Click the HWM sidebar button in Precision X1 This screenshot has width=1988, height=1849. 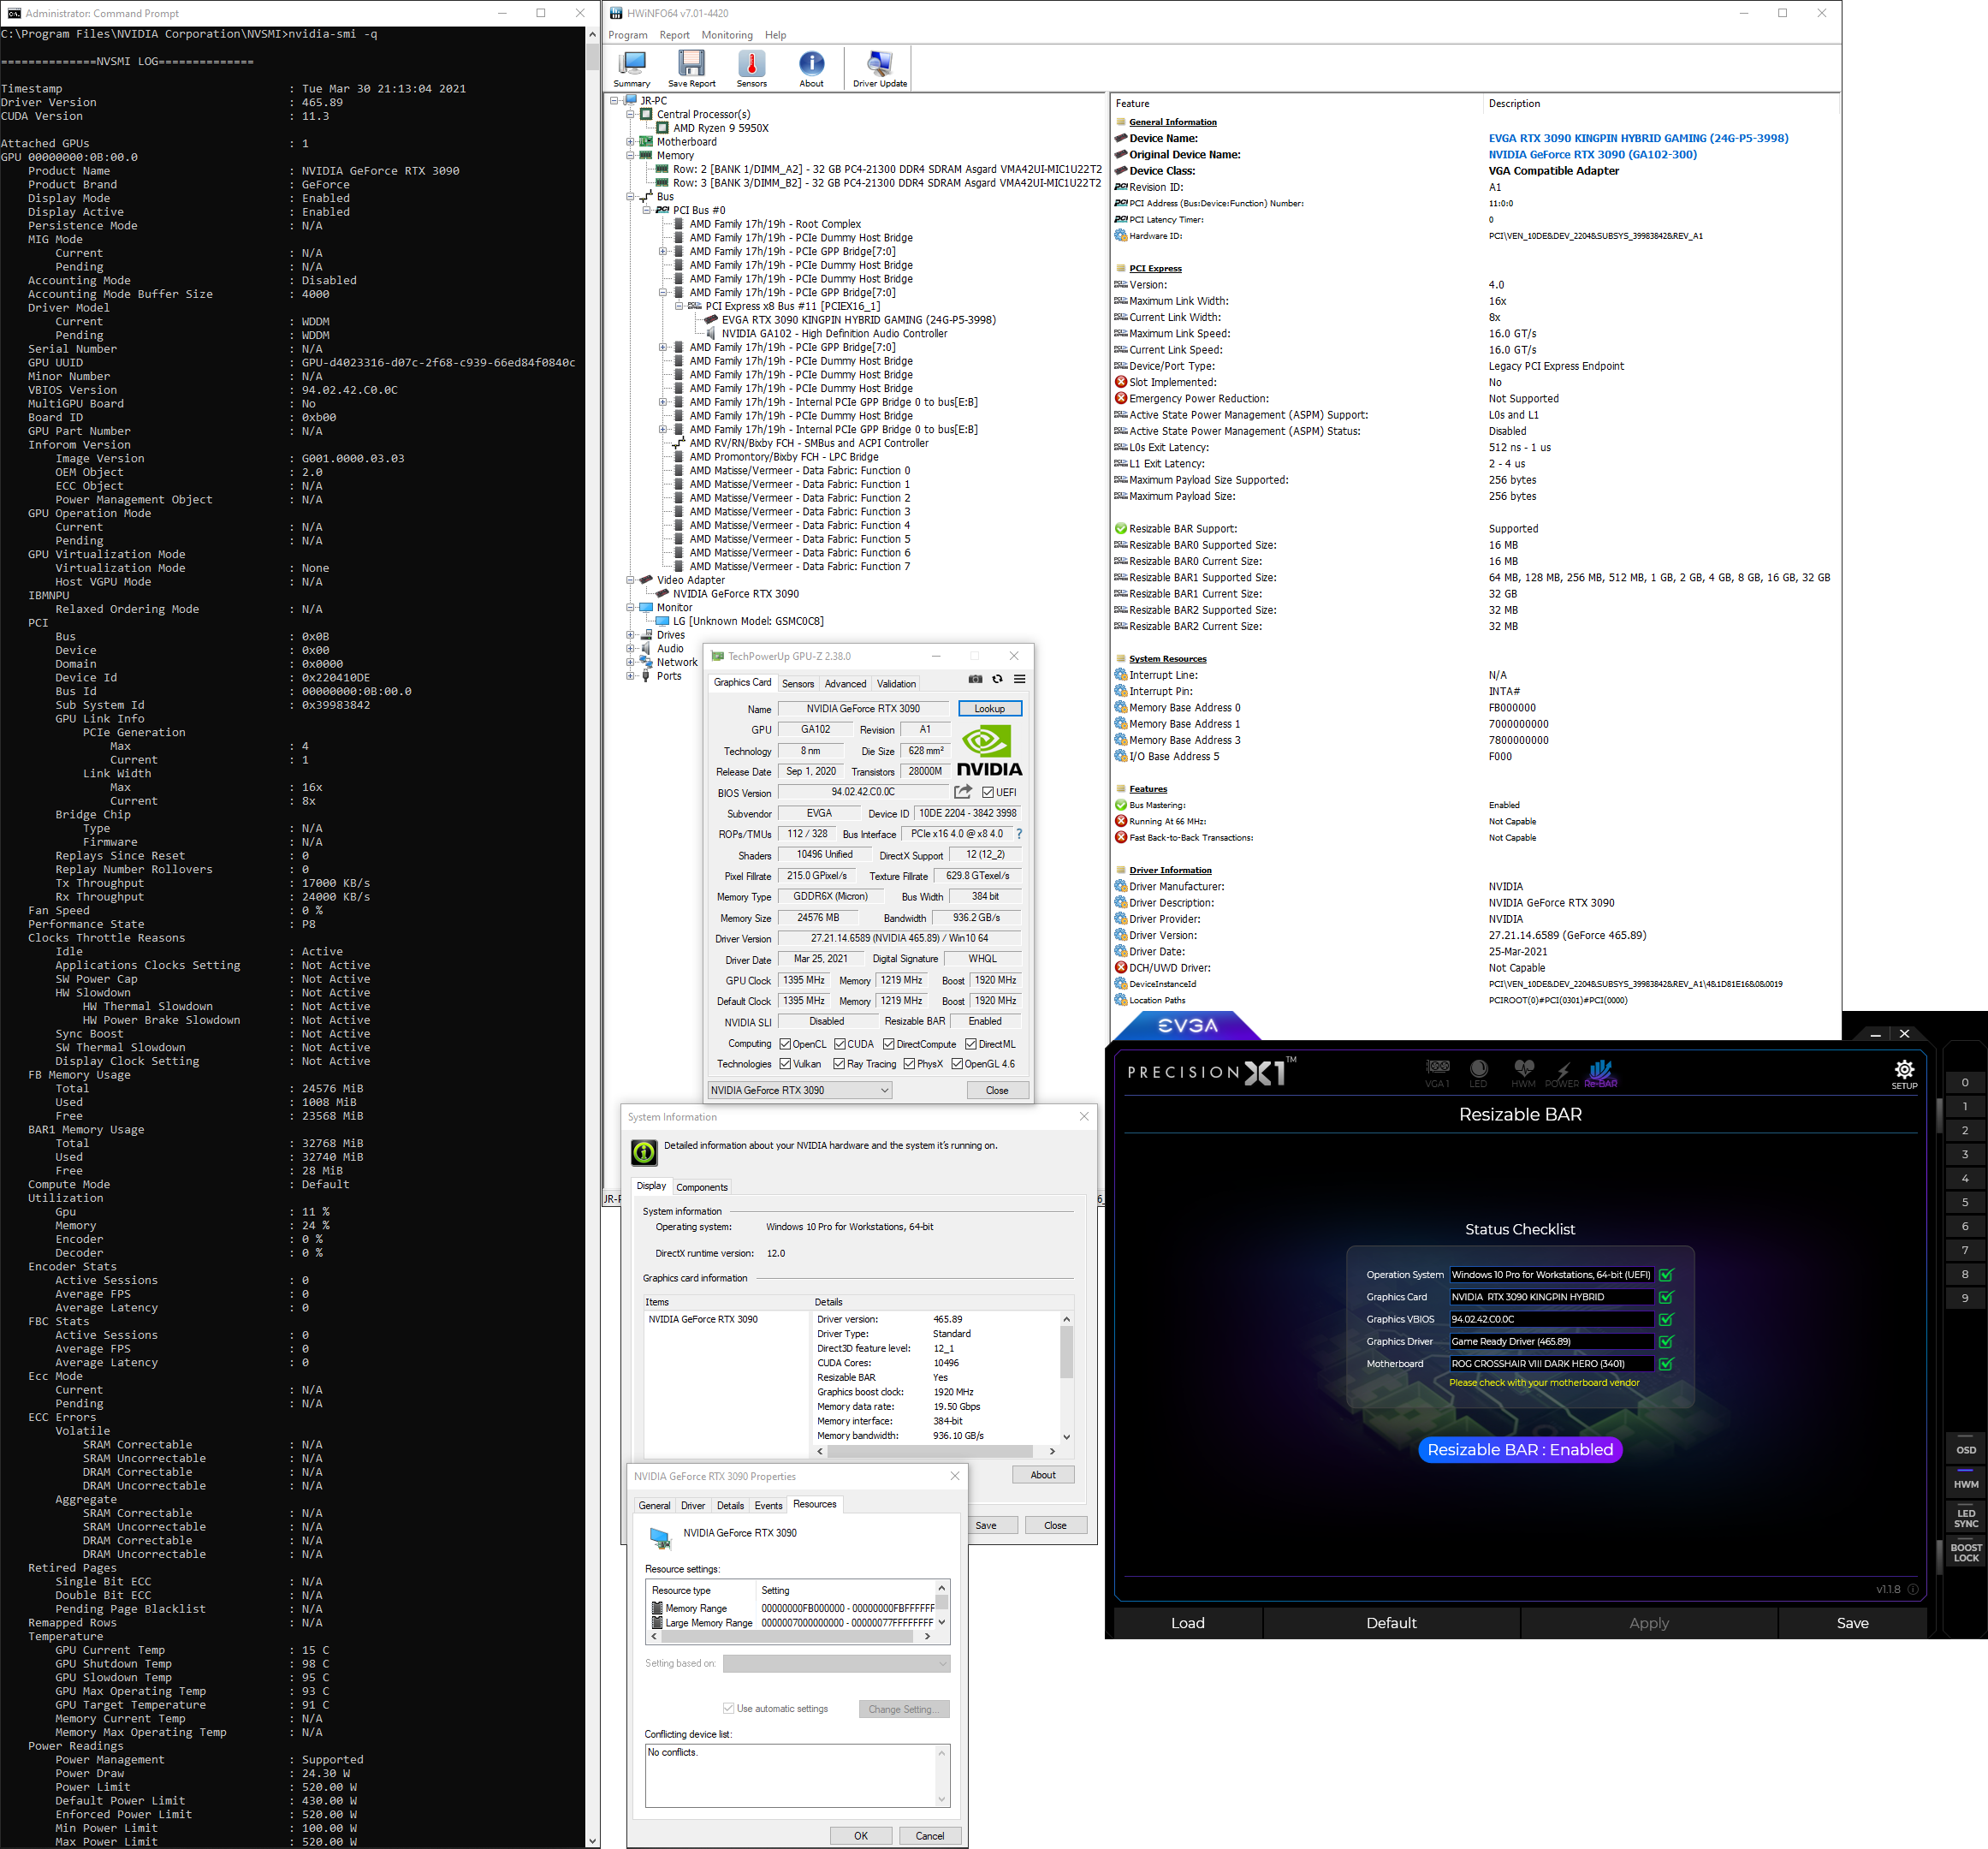1965,1483
